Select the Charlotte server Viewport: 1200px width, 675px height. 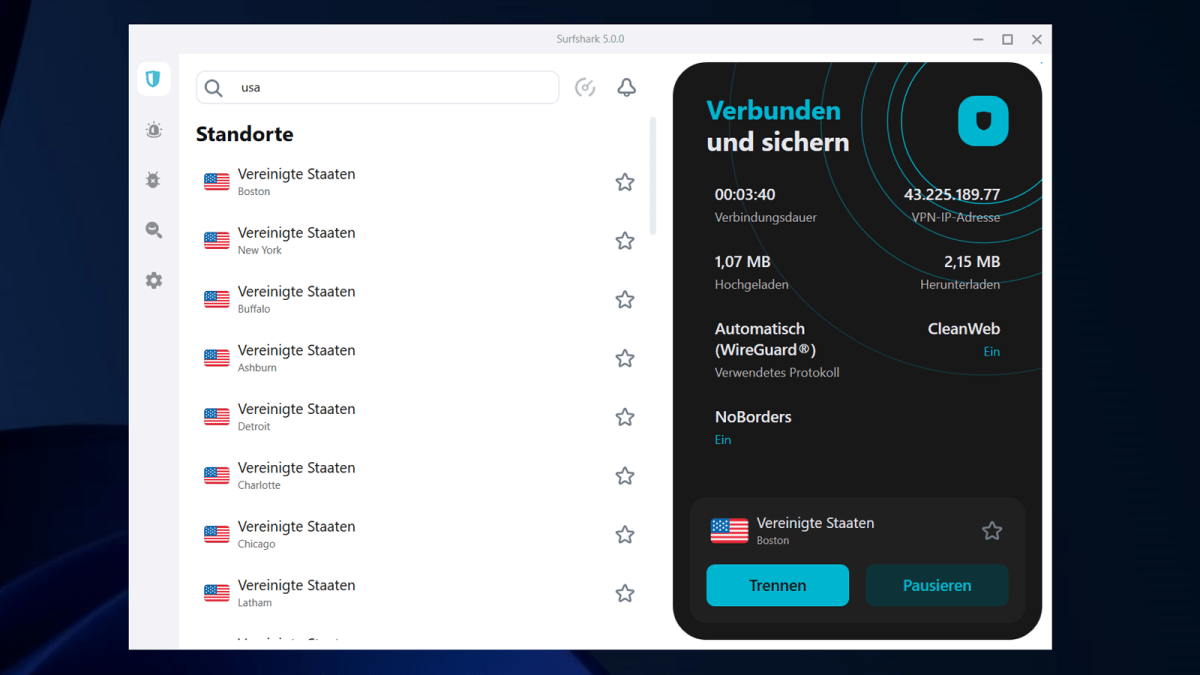pyautogui.click(x=420, y=476)
